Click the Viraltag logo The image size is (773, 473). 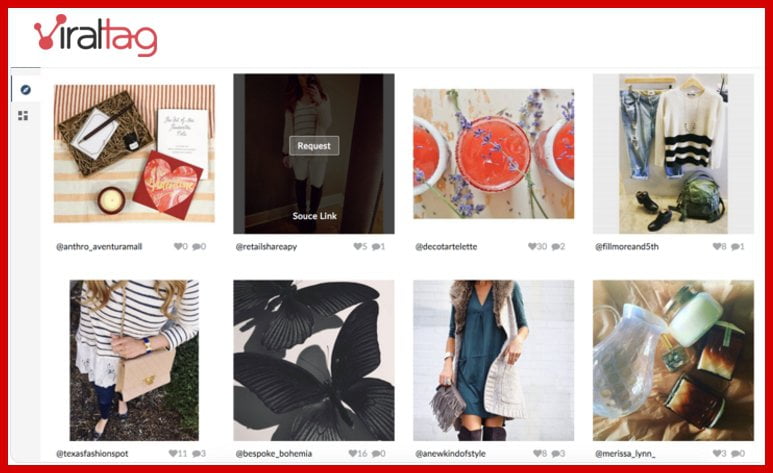pyautogui.click(x=96, y=35)
